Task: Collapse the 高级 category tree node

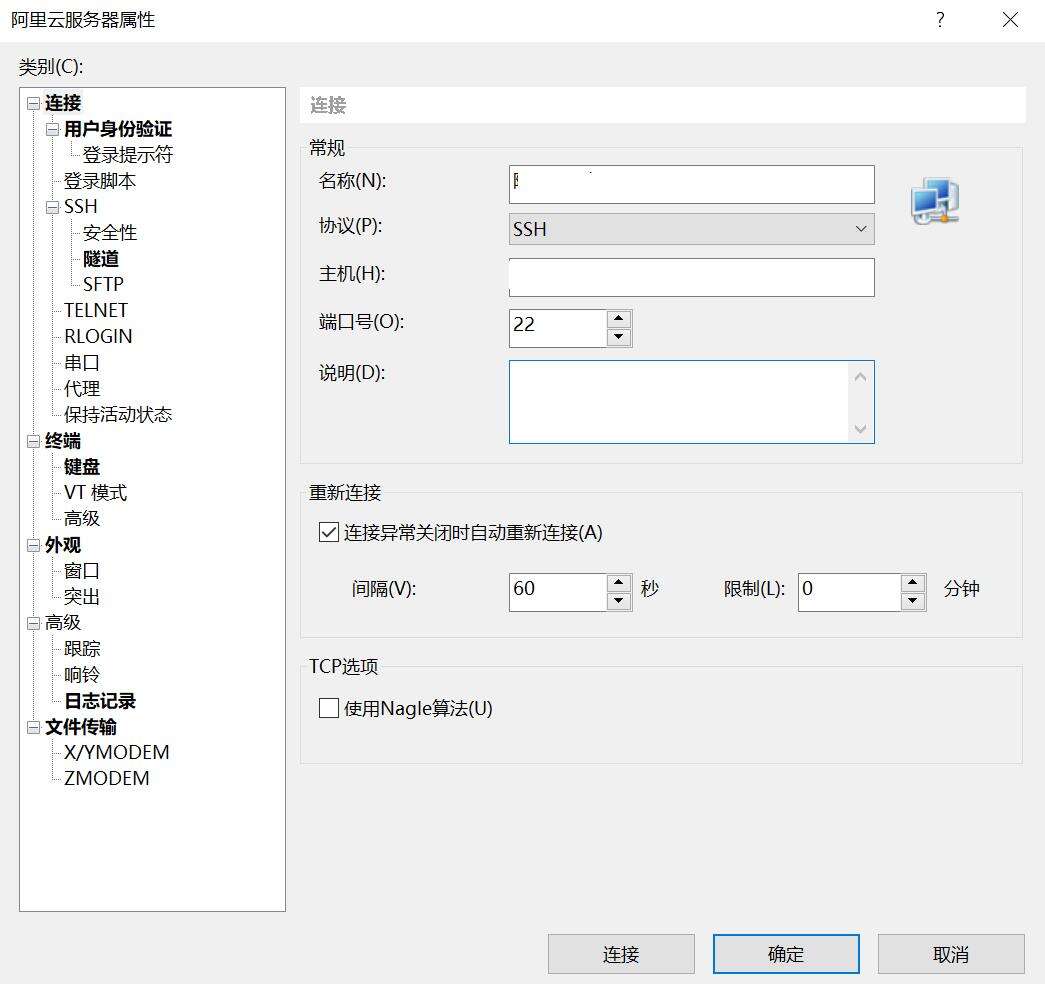Action: tap(33, 623)
